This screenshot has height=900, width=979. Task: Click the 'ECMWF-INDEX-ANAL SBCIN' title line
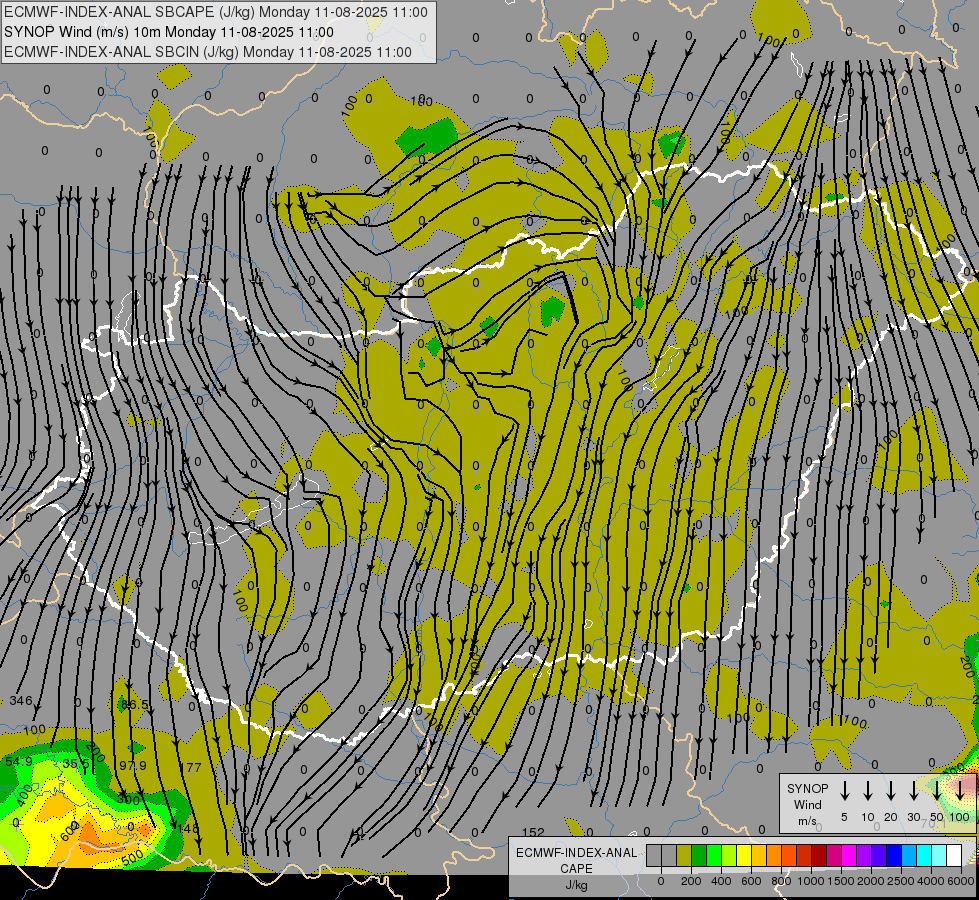point(208,52)
